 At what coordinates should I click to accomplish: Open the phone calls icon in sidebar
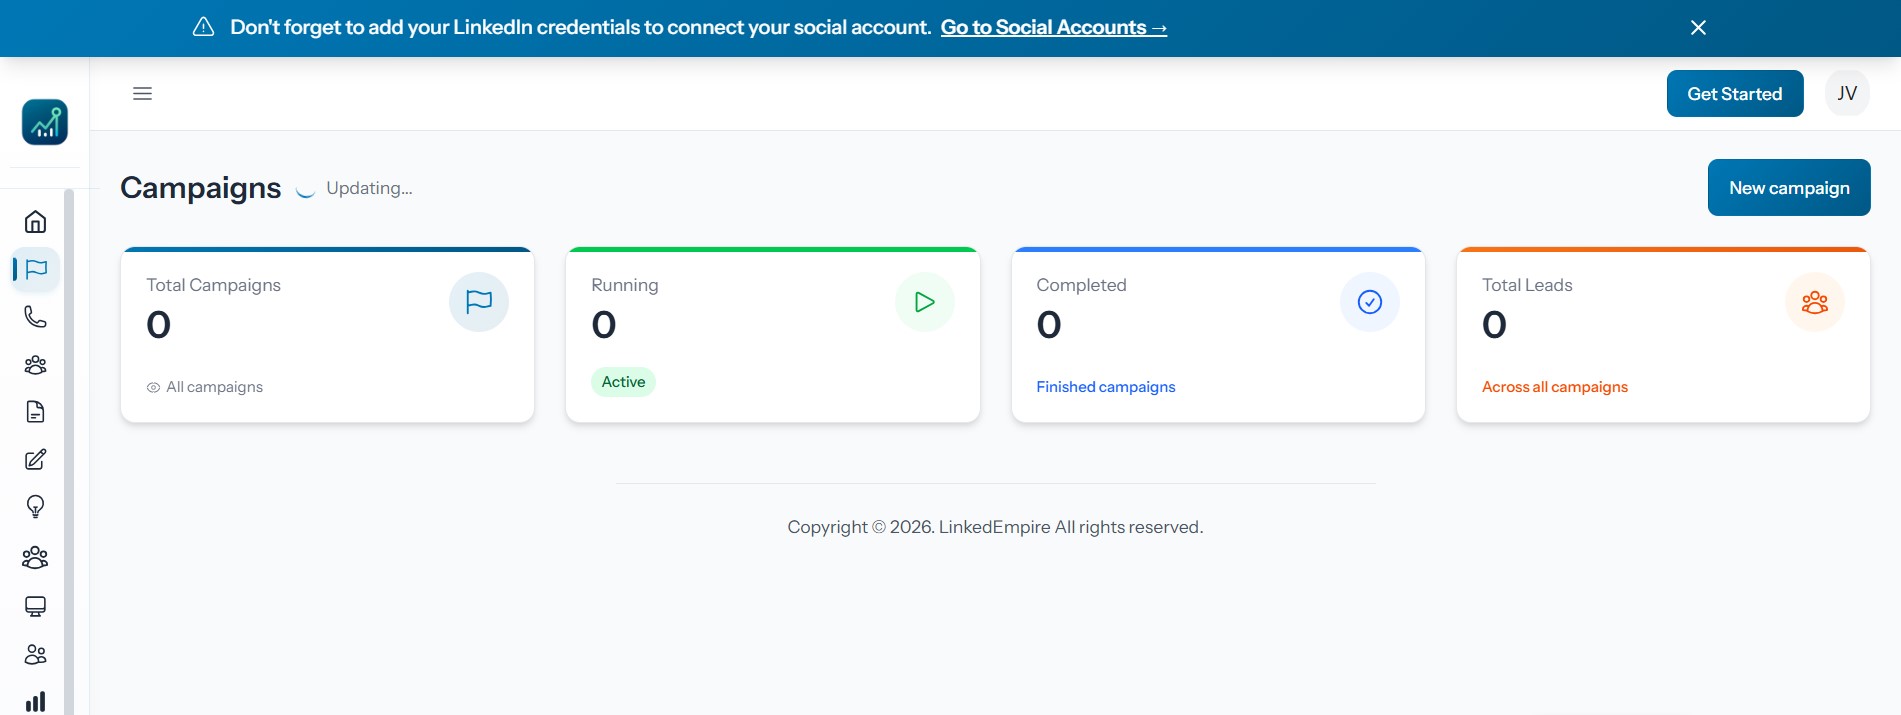coord(35,317)
